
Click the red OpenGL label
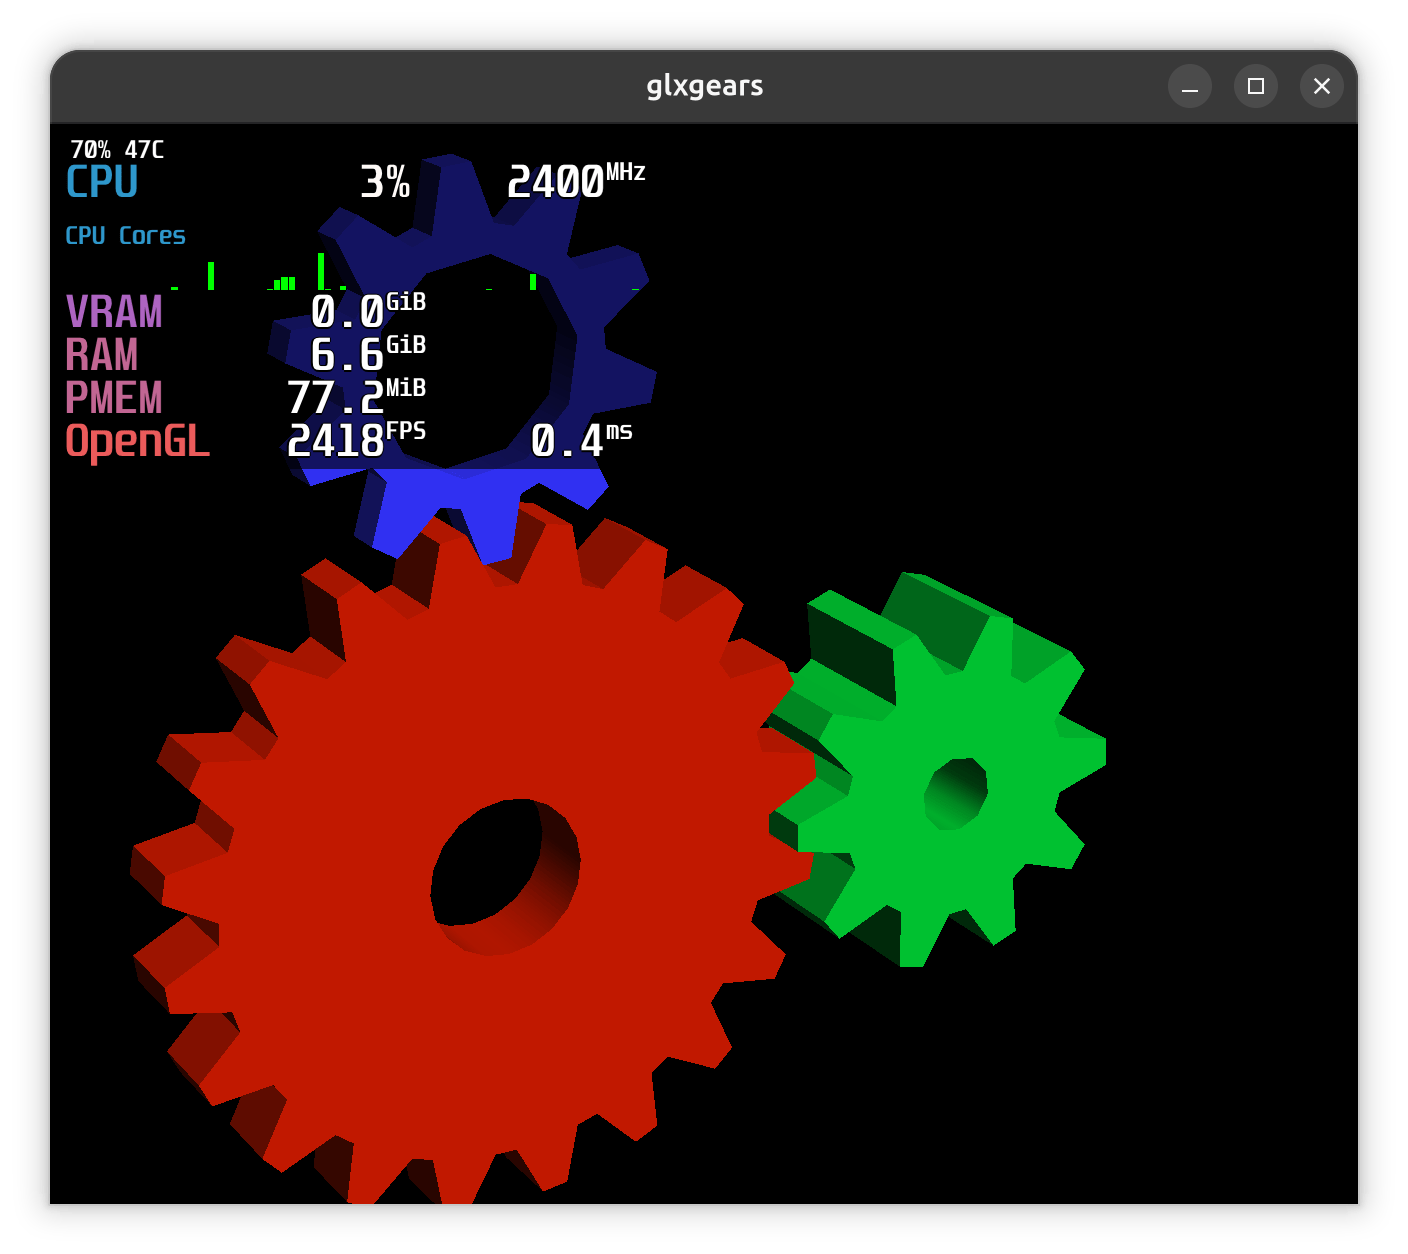point(138,442)
